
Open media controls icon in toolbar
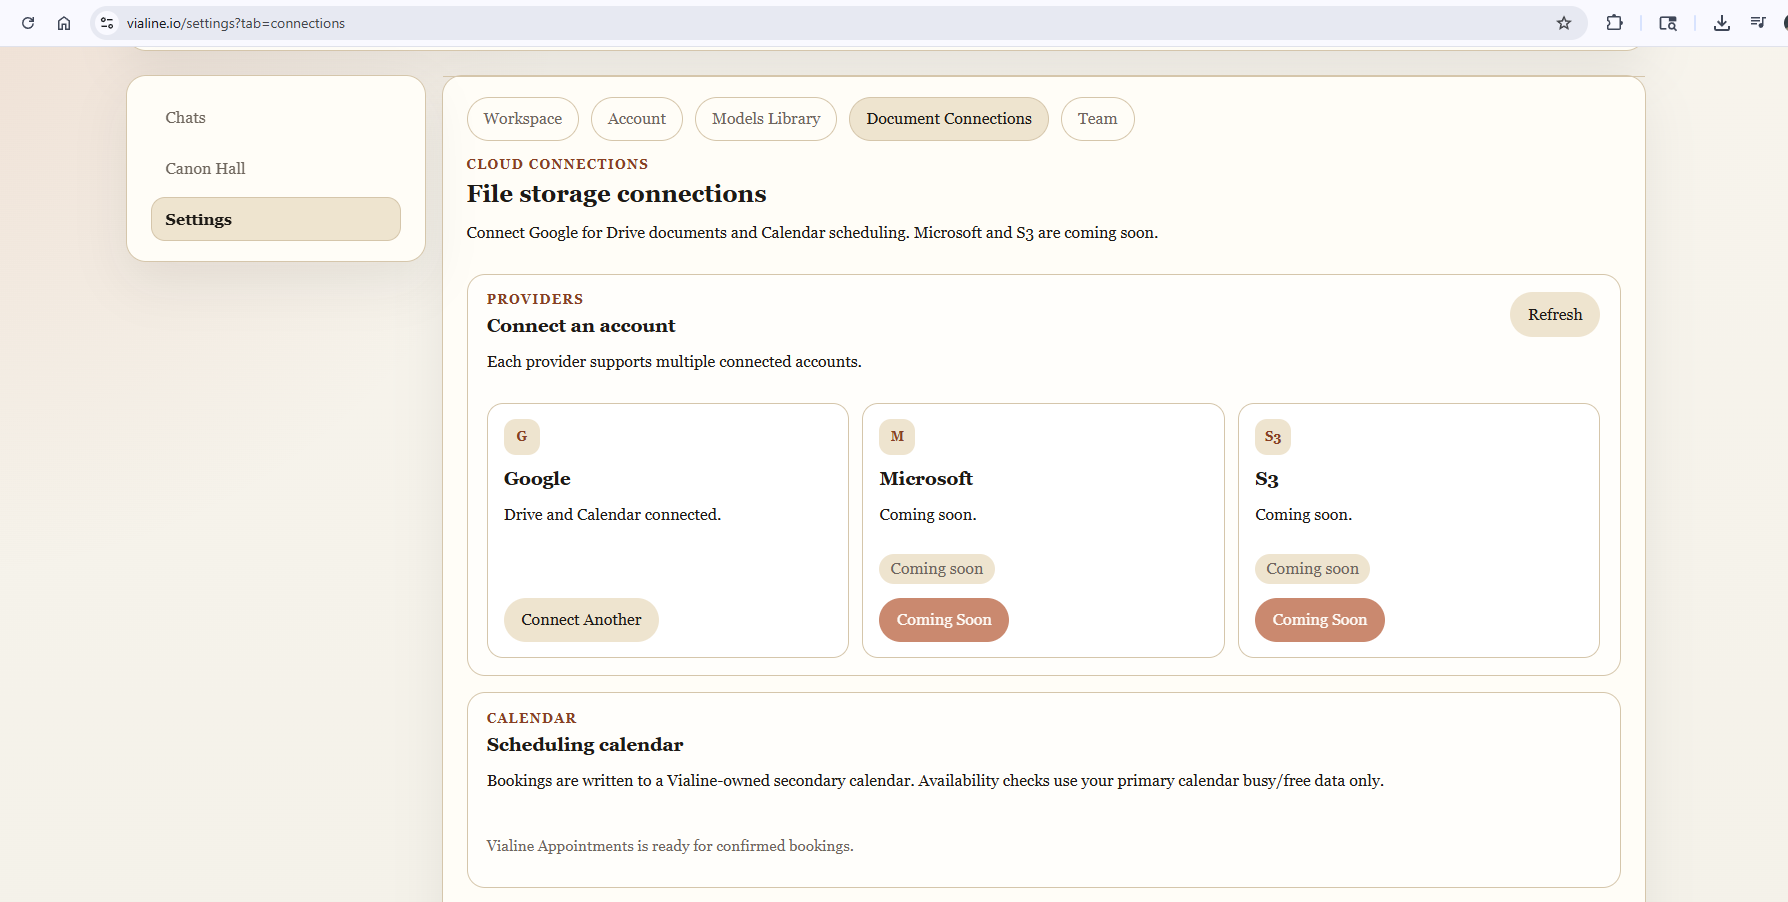coord(1758,23)
